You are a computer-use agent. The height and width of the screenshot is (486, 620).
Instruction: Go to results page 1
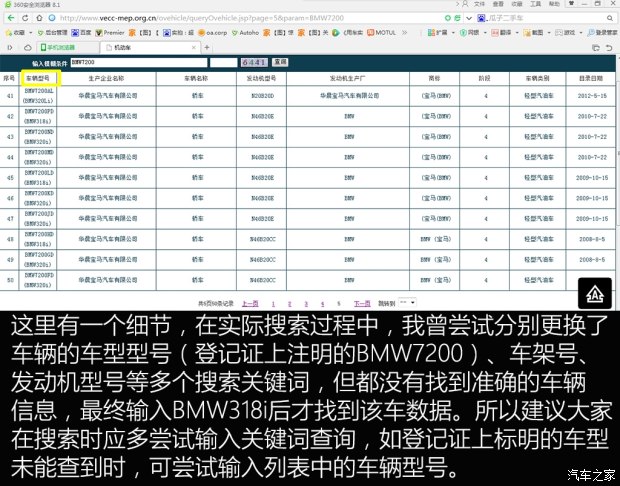[x=273, y=304]
